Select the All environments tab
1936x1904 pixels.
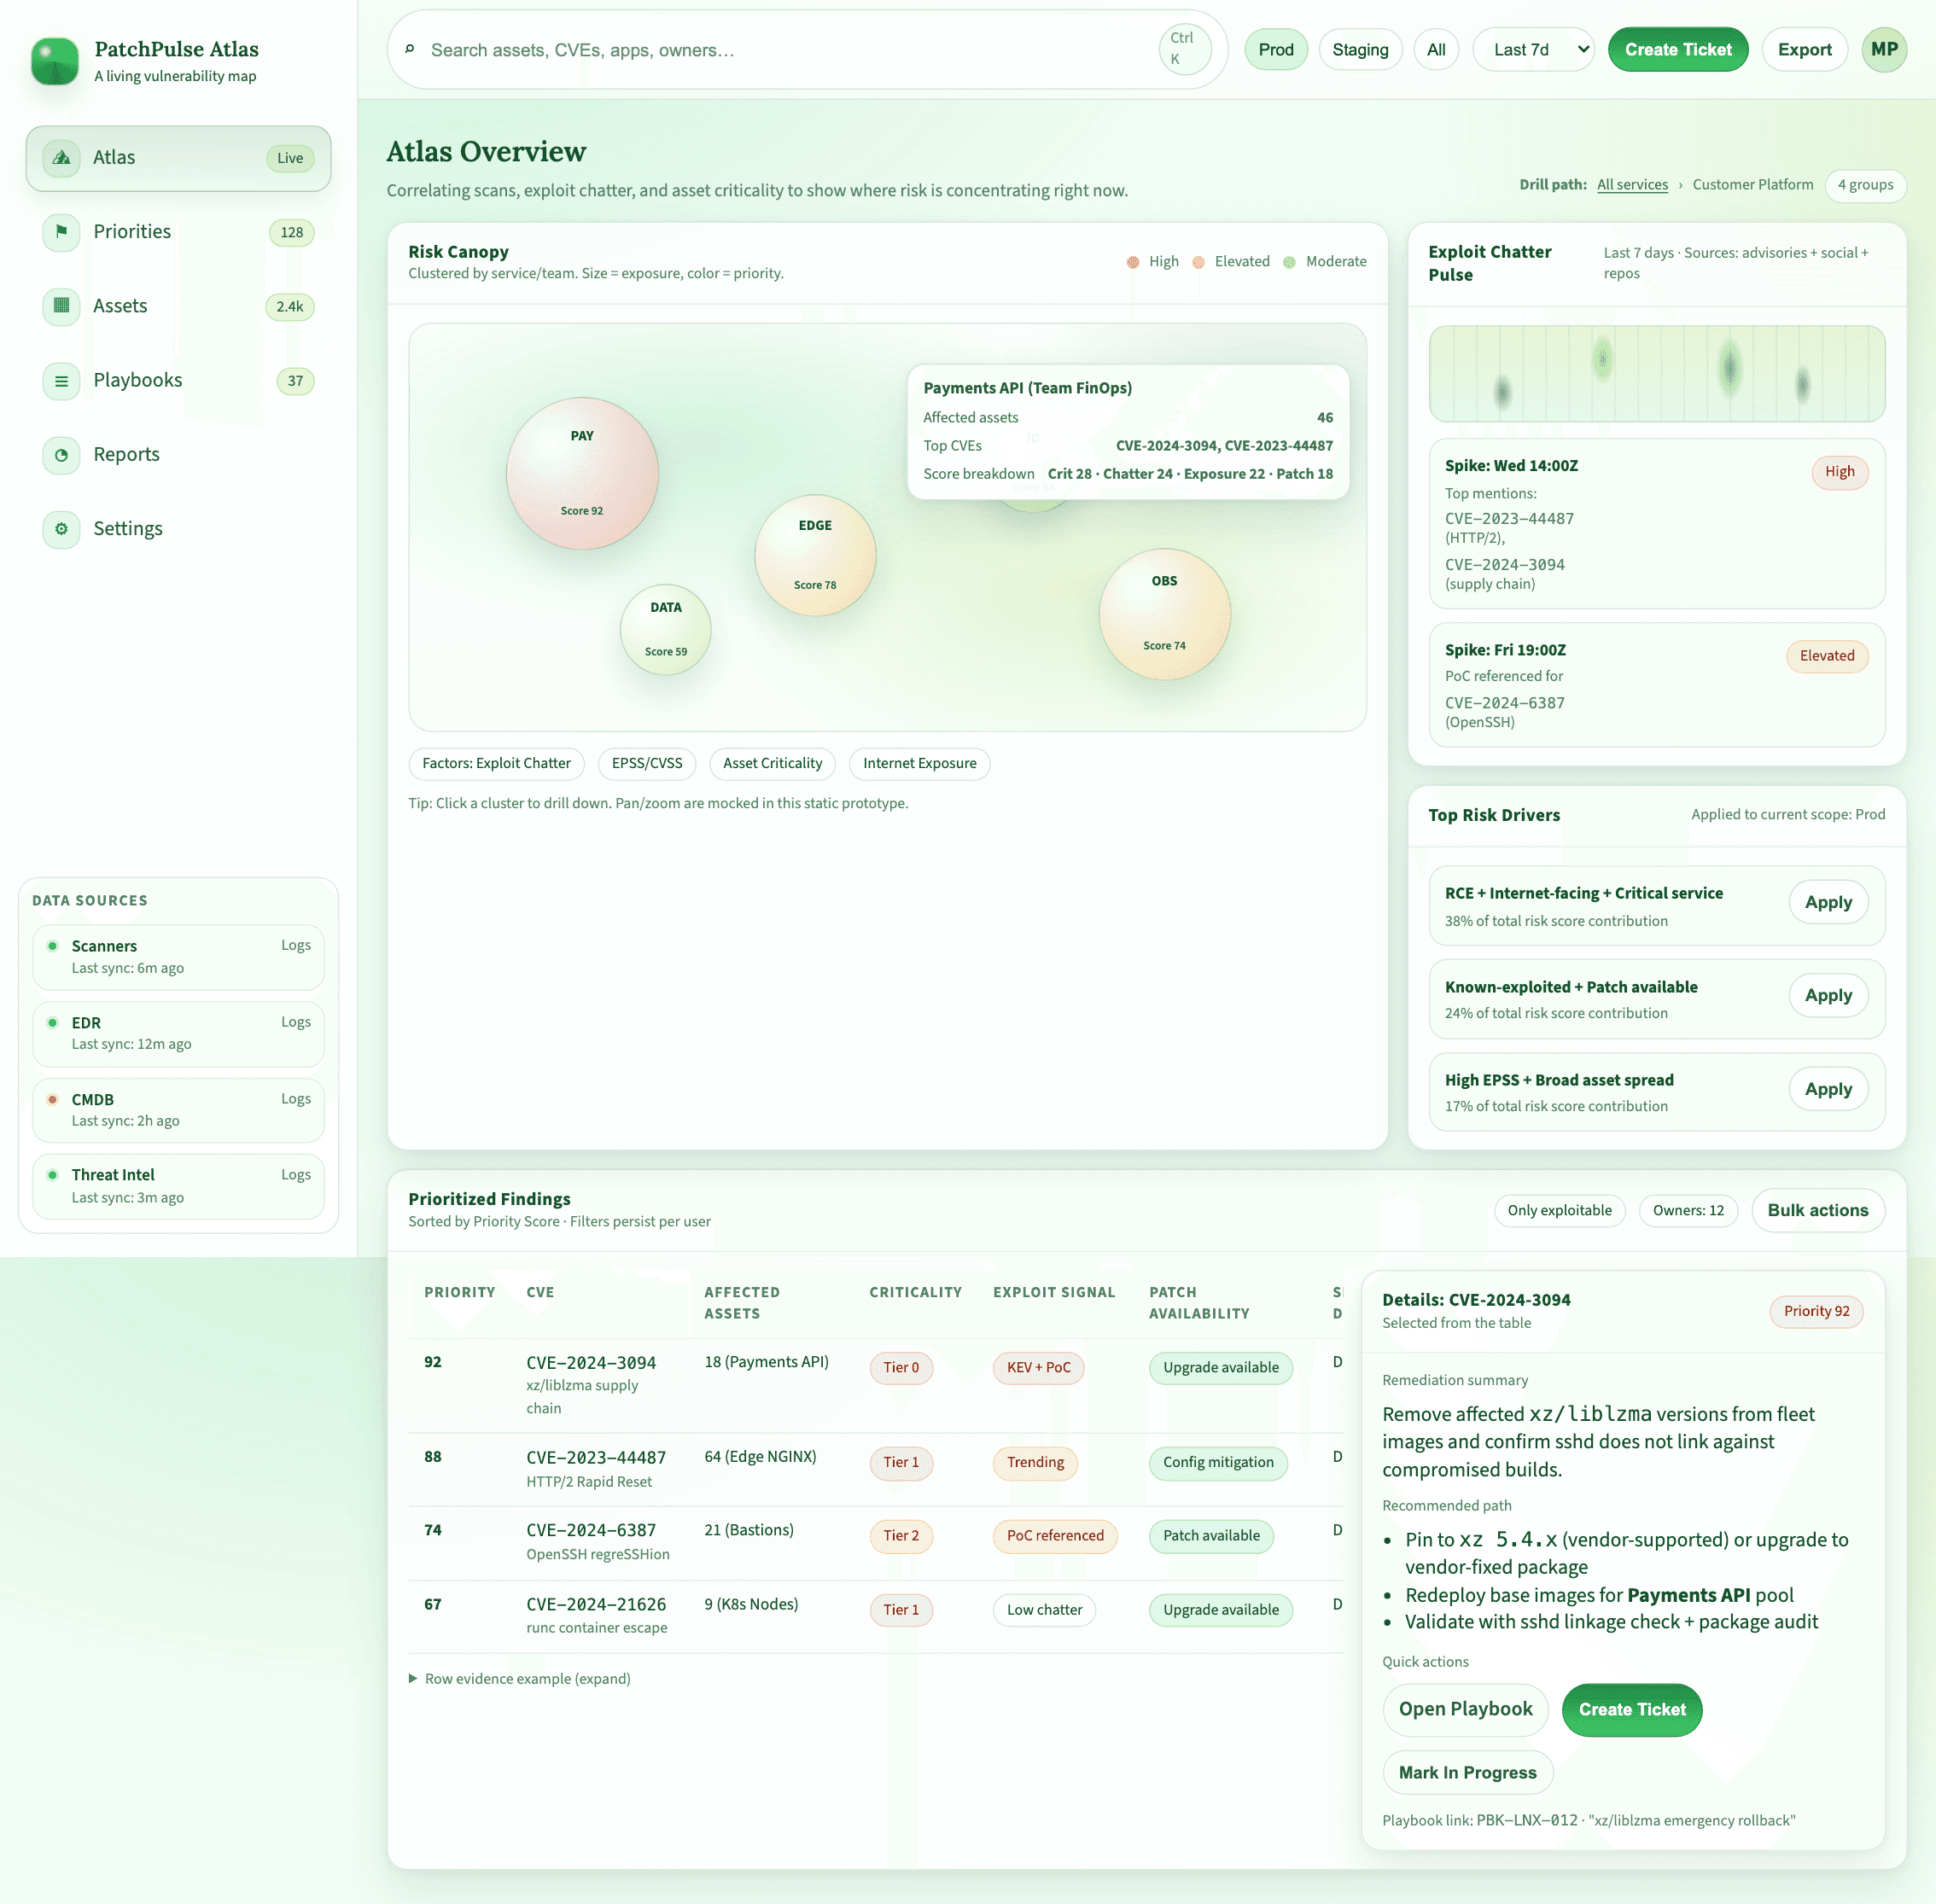[x=1435, y=50]
